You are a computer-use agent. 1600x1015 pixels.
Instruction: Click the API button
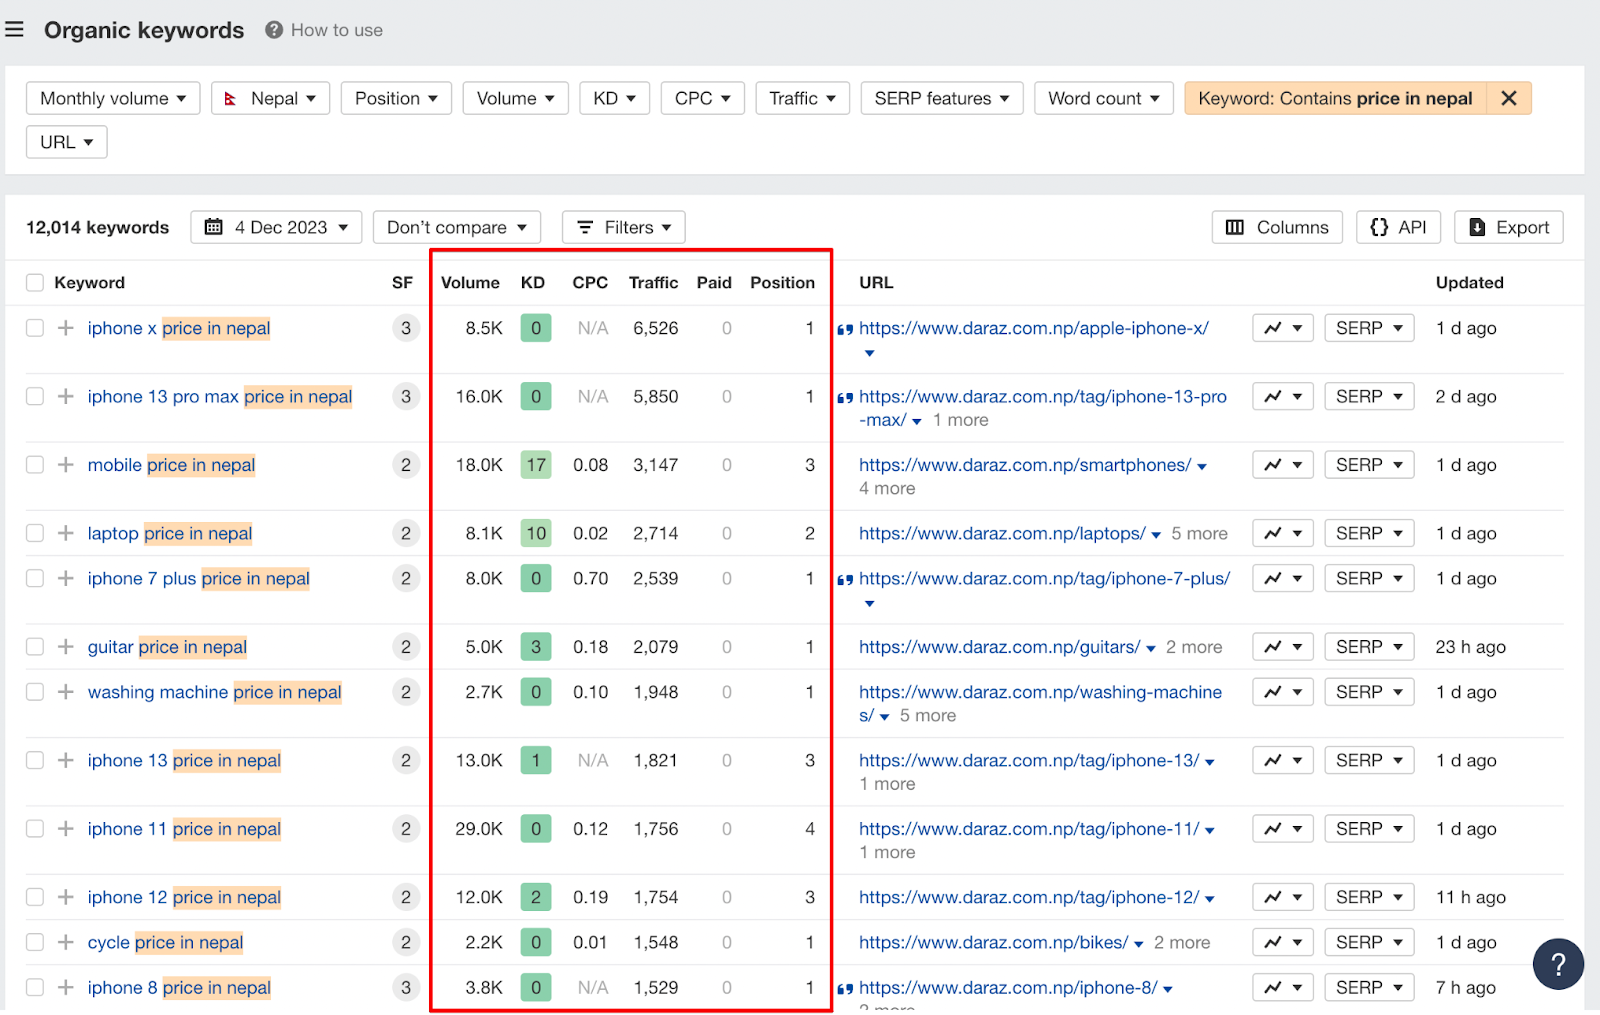coord(1398,227)
